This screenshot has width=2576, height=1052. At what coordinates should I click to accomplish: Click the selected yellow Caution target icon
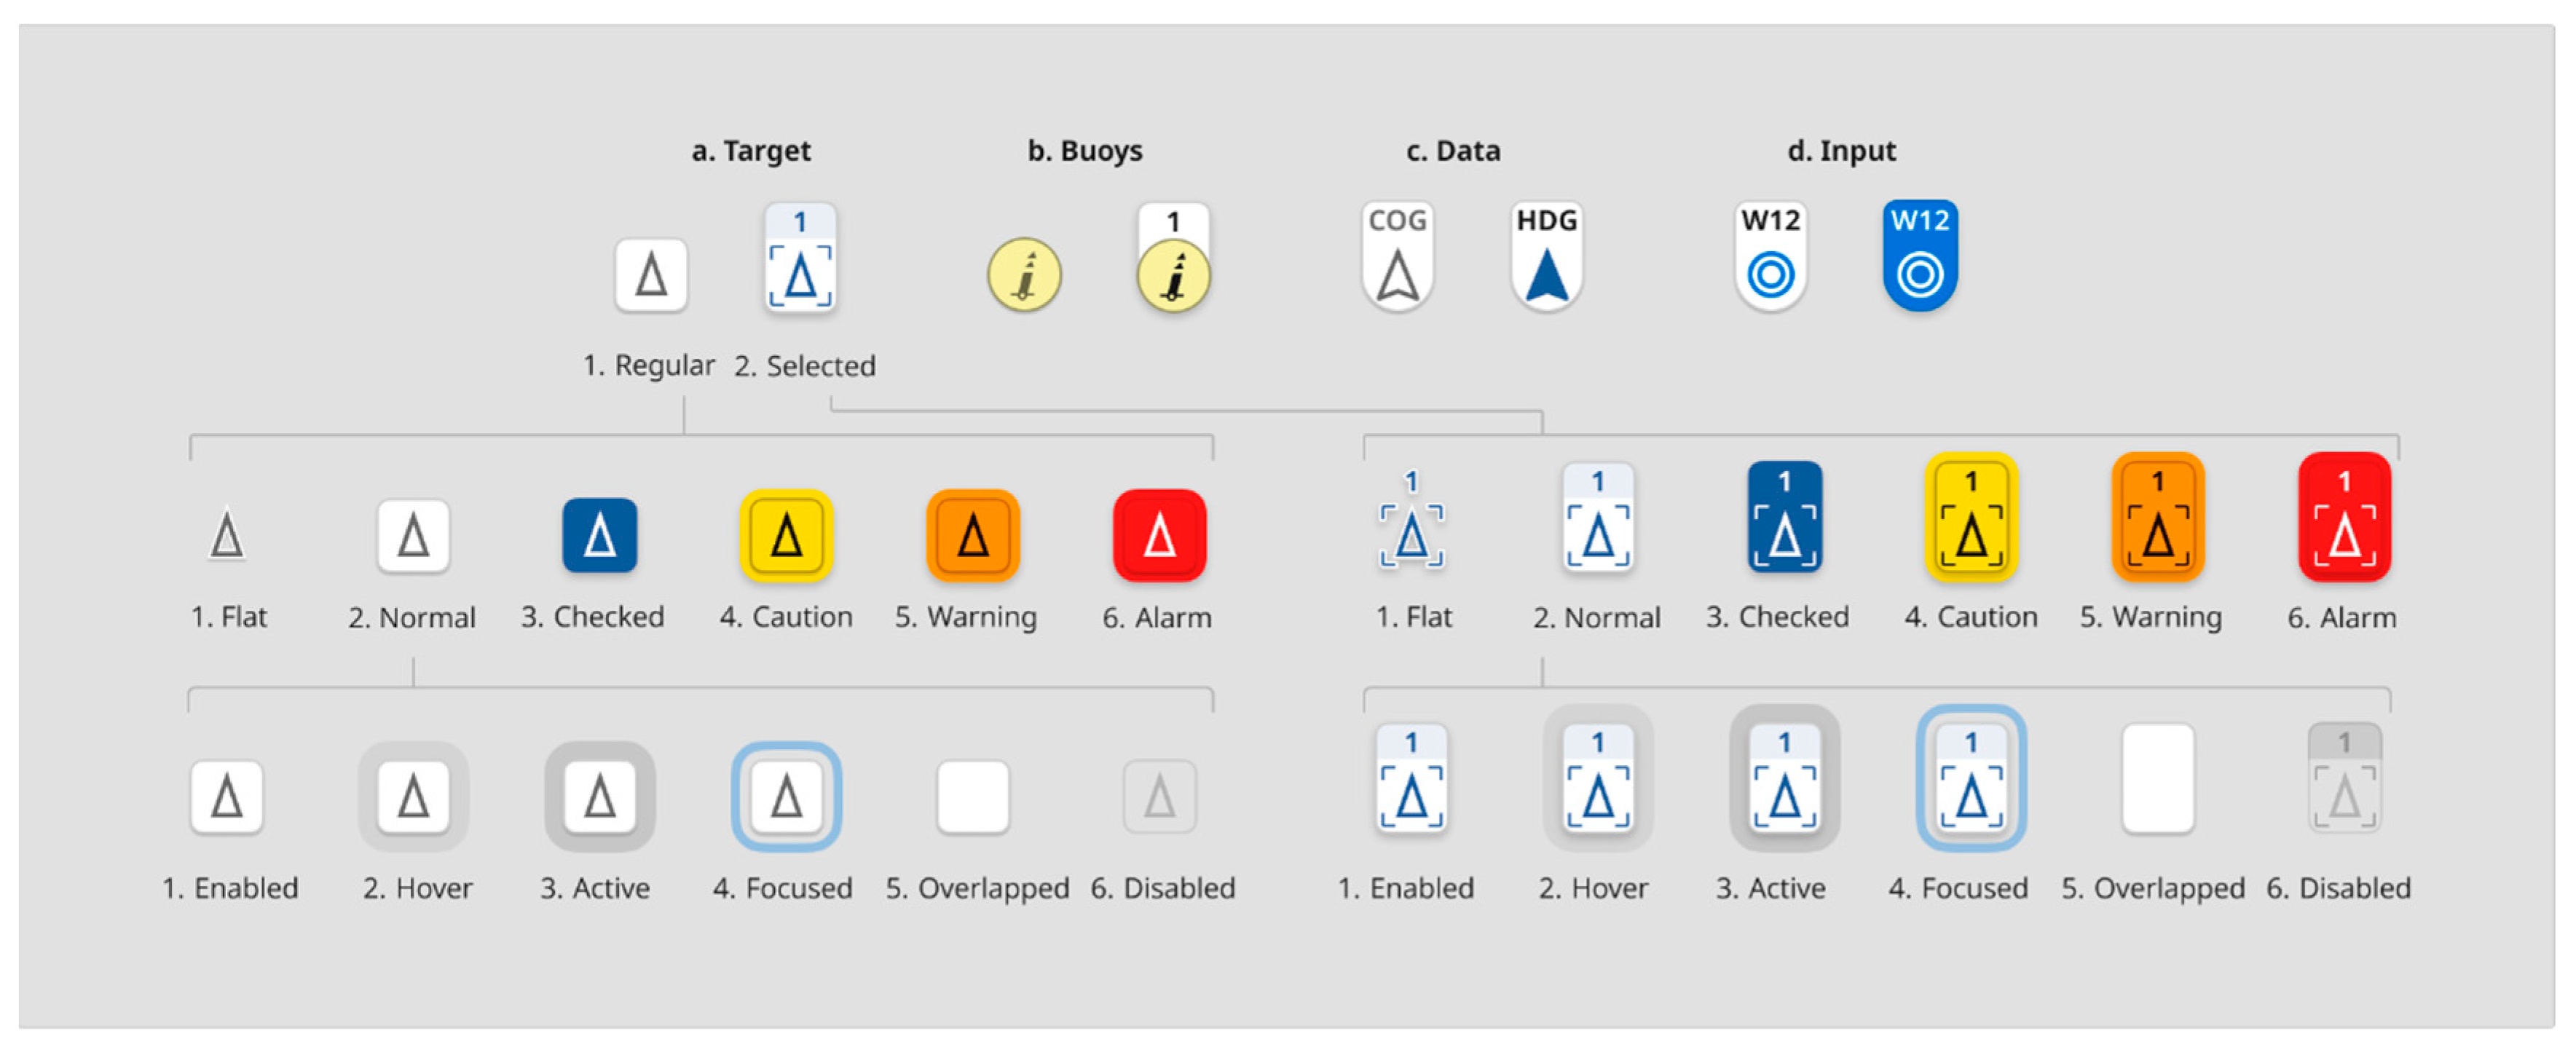click(x=1971, y=517)
